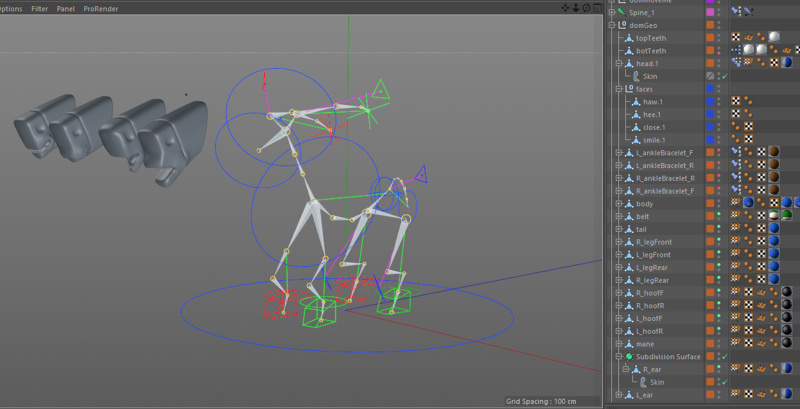The width and height of the screenshot is (800, 409).
Task: Select the smile.1 object in the tree
Action: click(x=651, y=140)
